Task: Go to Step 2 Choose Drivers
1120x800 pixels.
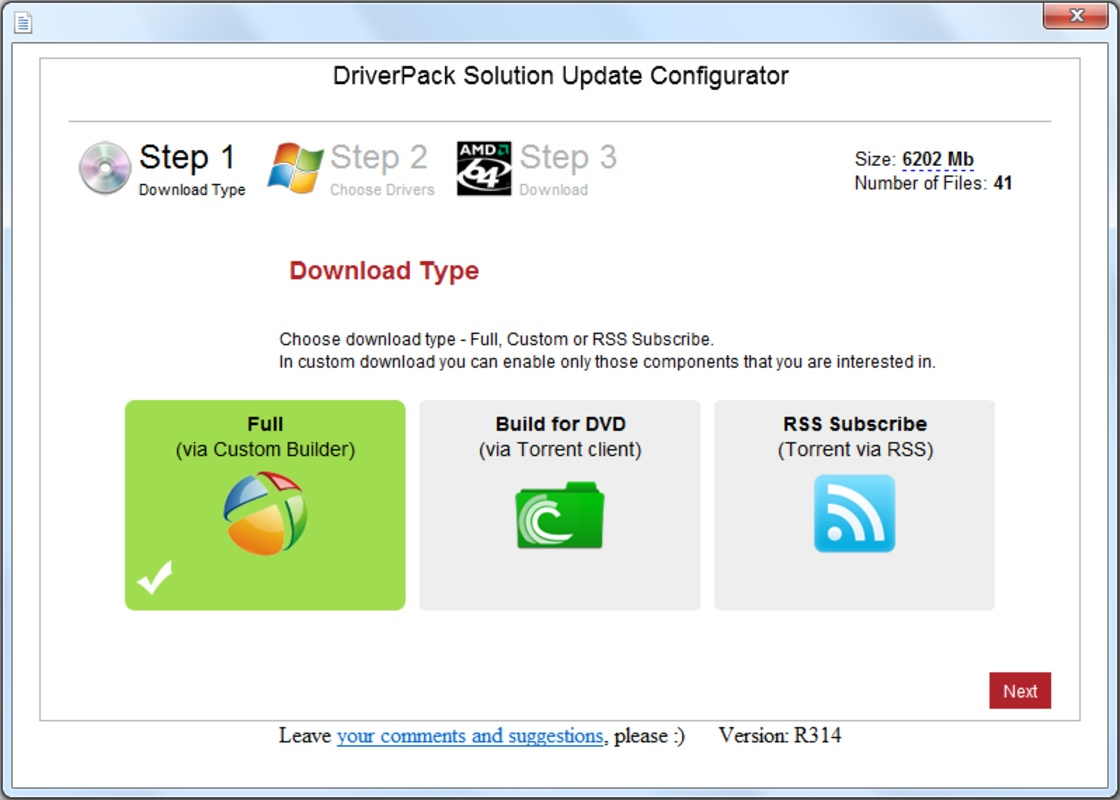Action: pyautogui.click(x=351, y=169)
